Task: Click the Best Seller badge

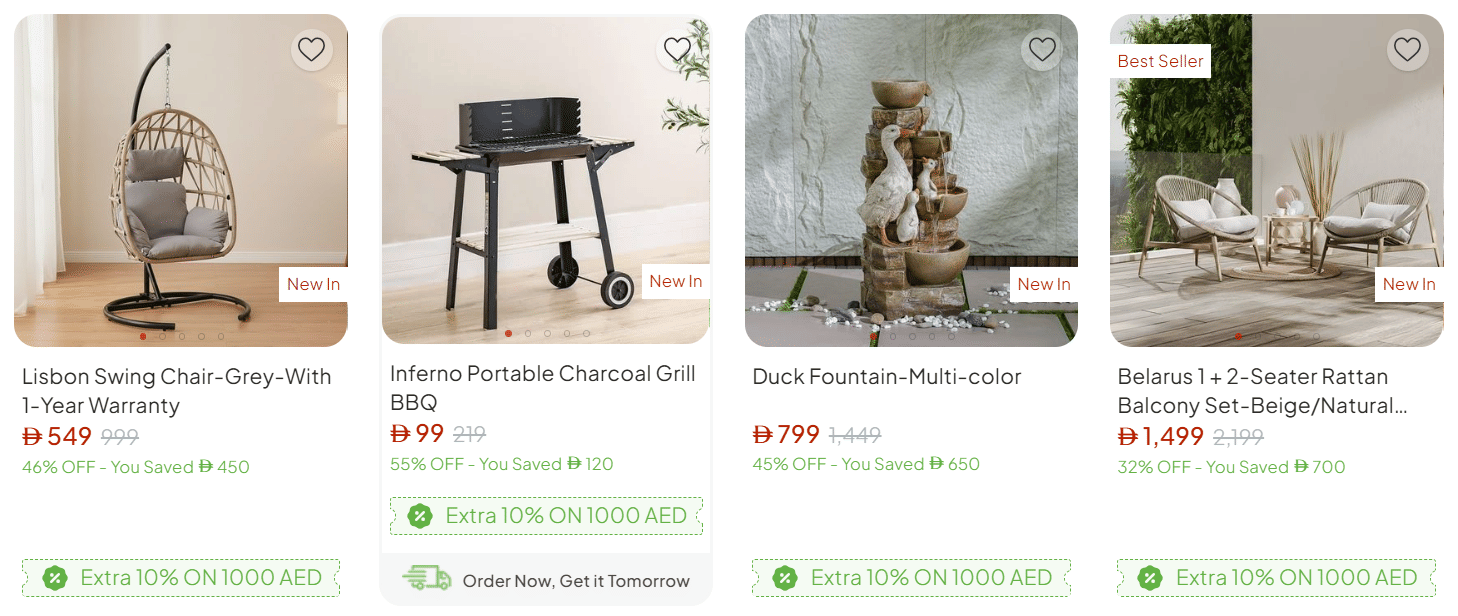Action: click(x=1160, y=61)
